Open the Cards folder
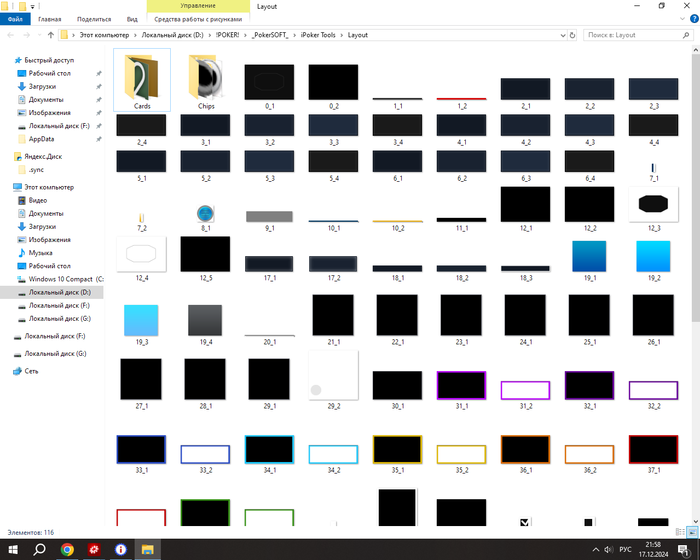The image size is (700, 560). 142,80
